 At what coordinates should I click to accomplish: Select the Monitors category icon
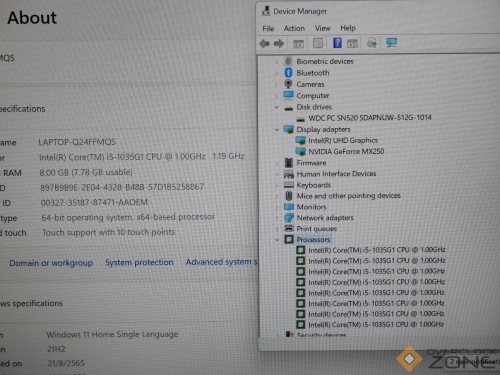tap(289, 207)
